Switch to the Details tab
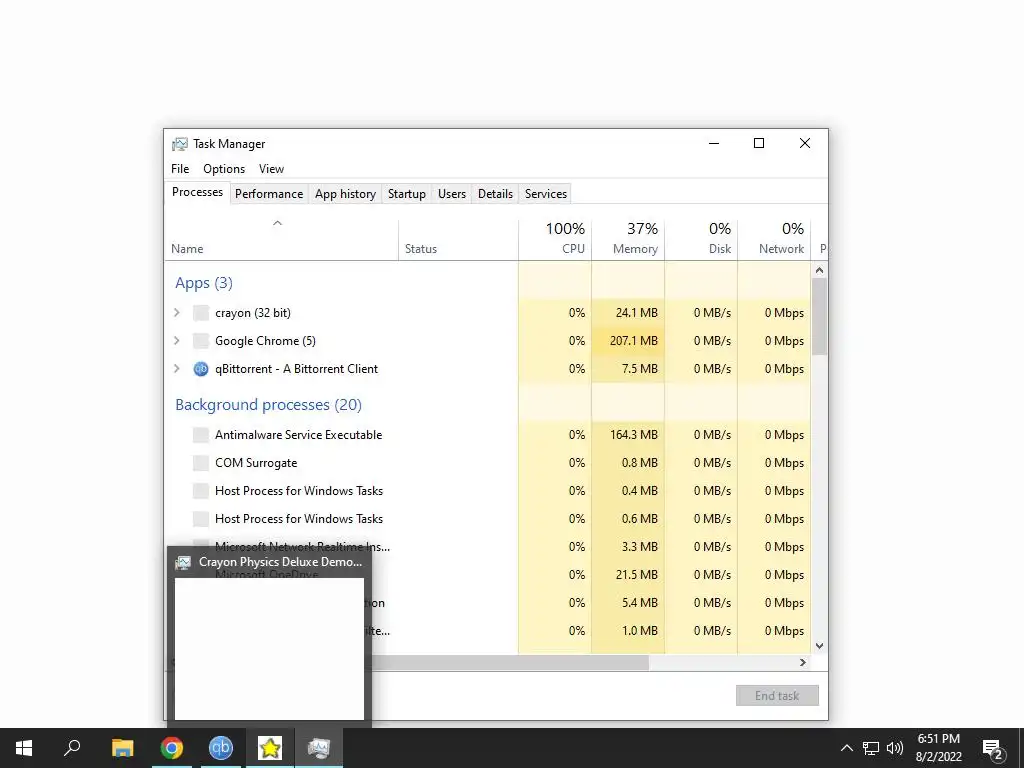 click(x=496, y=194)
